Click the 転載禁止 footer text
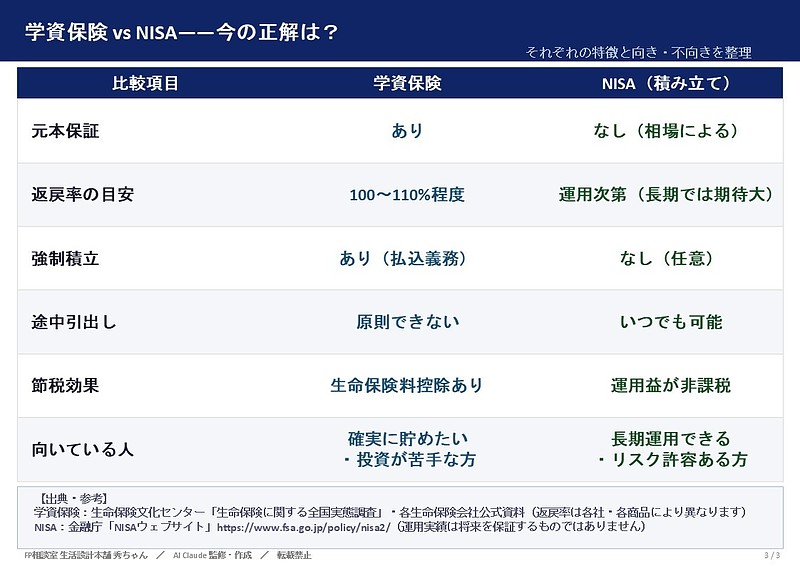Image resolution: width=800 pixels, height=566 pixels. pos(294,555)
